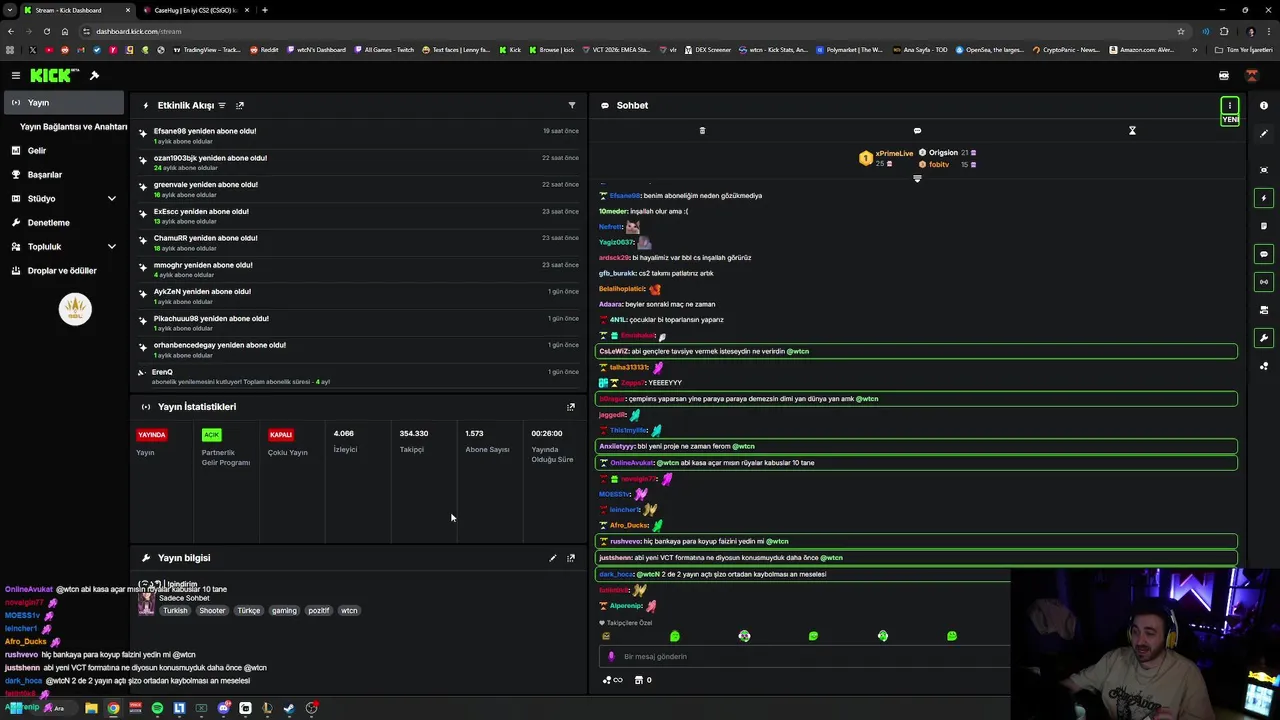Toggle the wrench panel button in right rail
The image size is (1280, 720).
pyautogui.click(x=1264, y=338)
